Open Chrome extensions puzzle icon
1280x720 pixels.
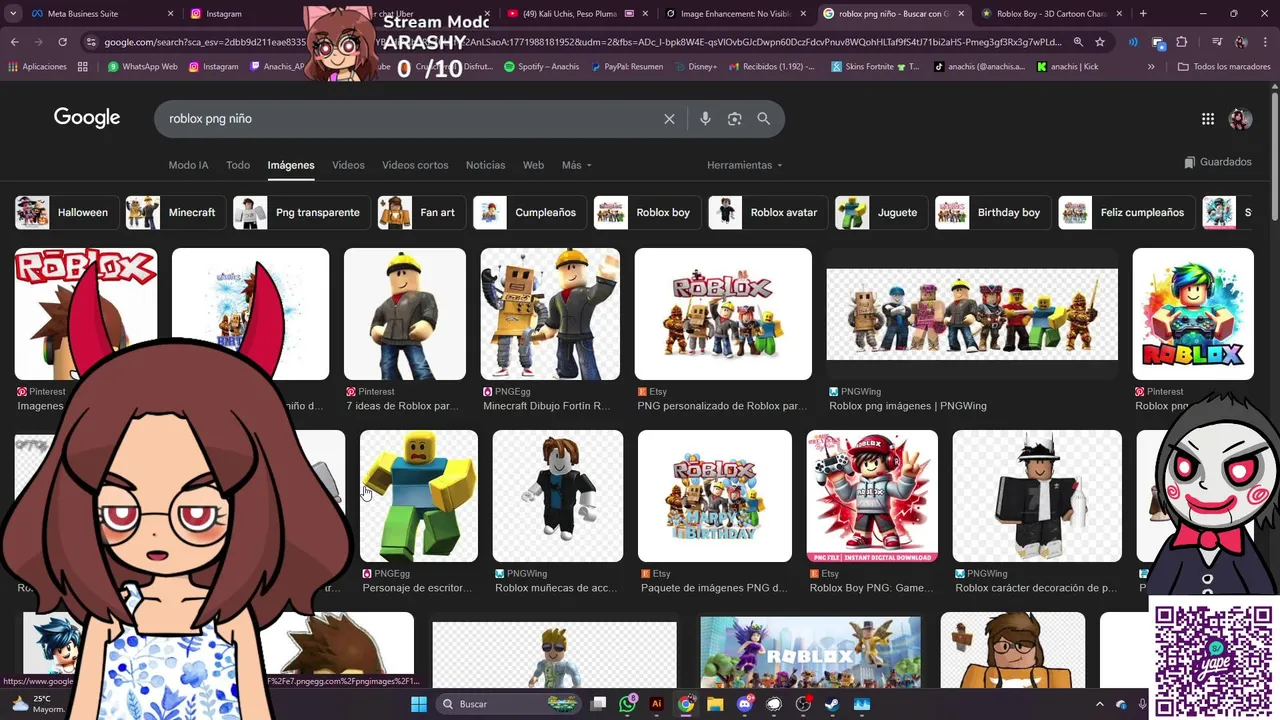1181,42
